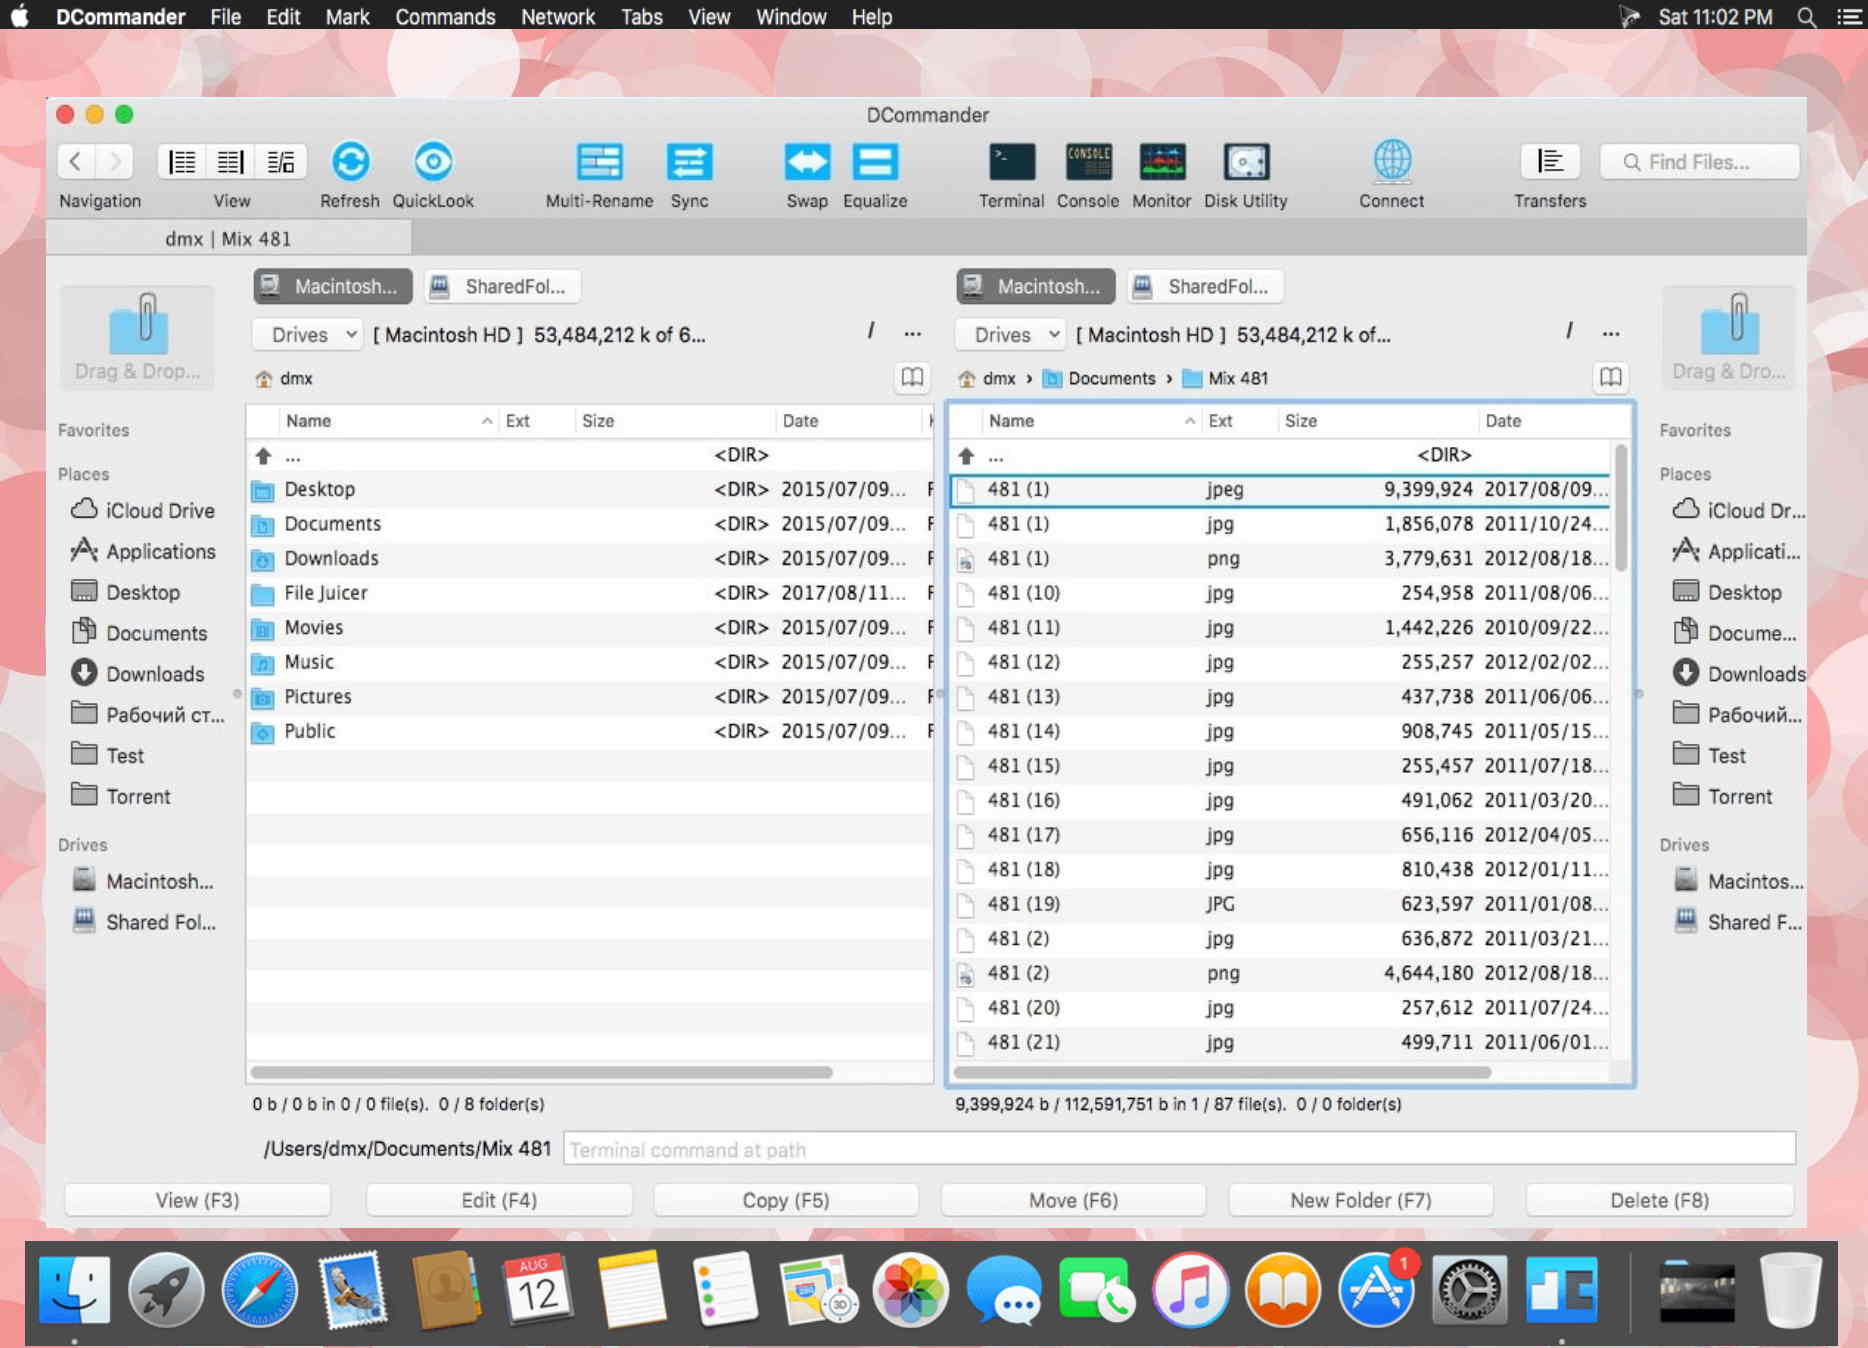Open left panel path history ellipsis

pyautogui.click(x=912, y=333)
